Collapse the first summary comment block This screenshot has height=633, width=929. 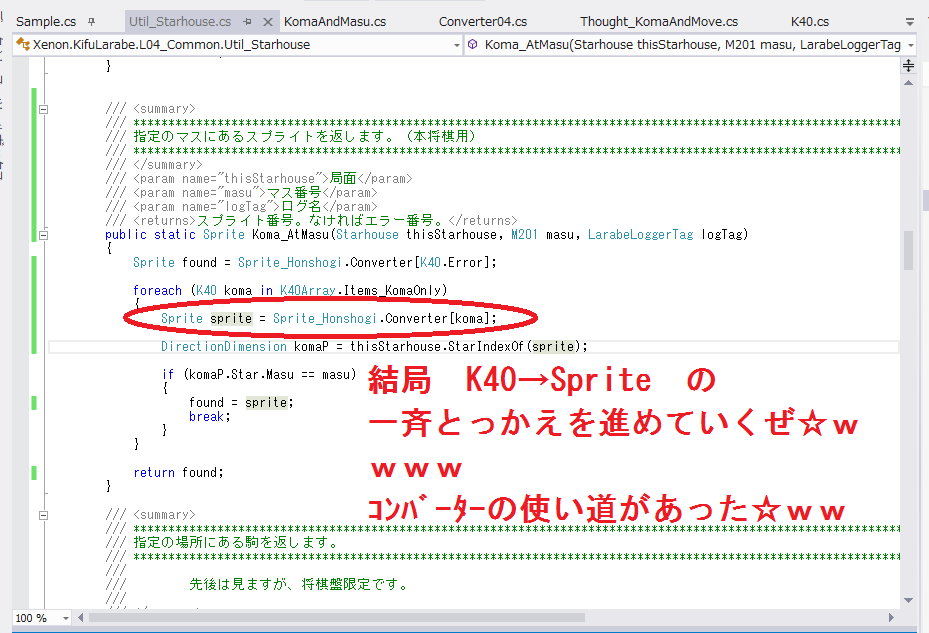[x=43, y=109]
